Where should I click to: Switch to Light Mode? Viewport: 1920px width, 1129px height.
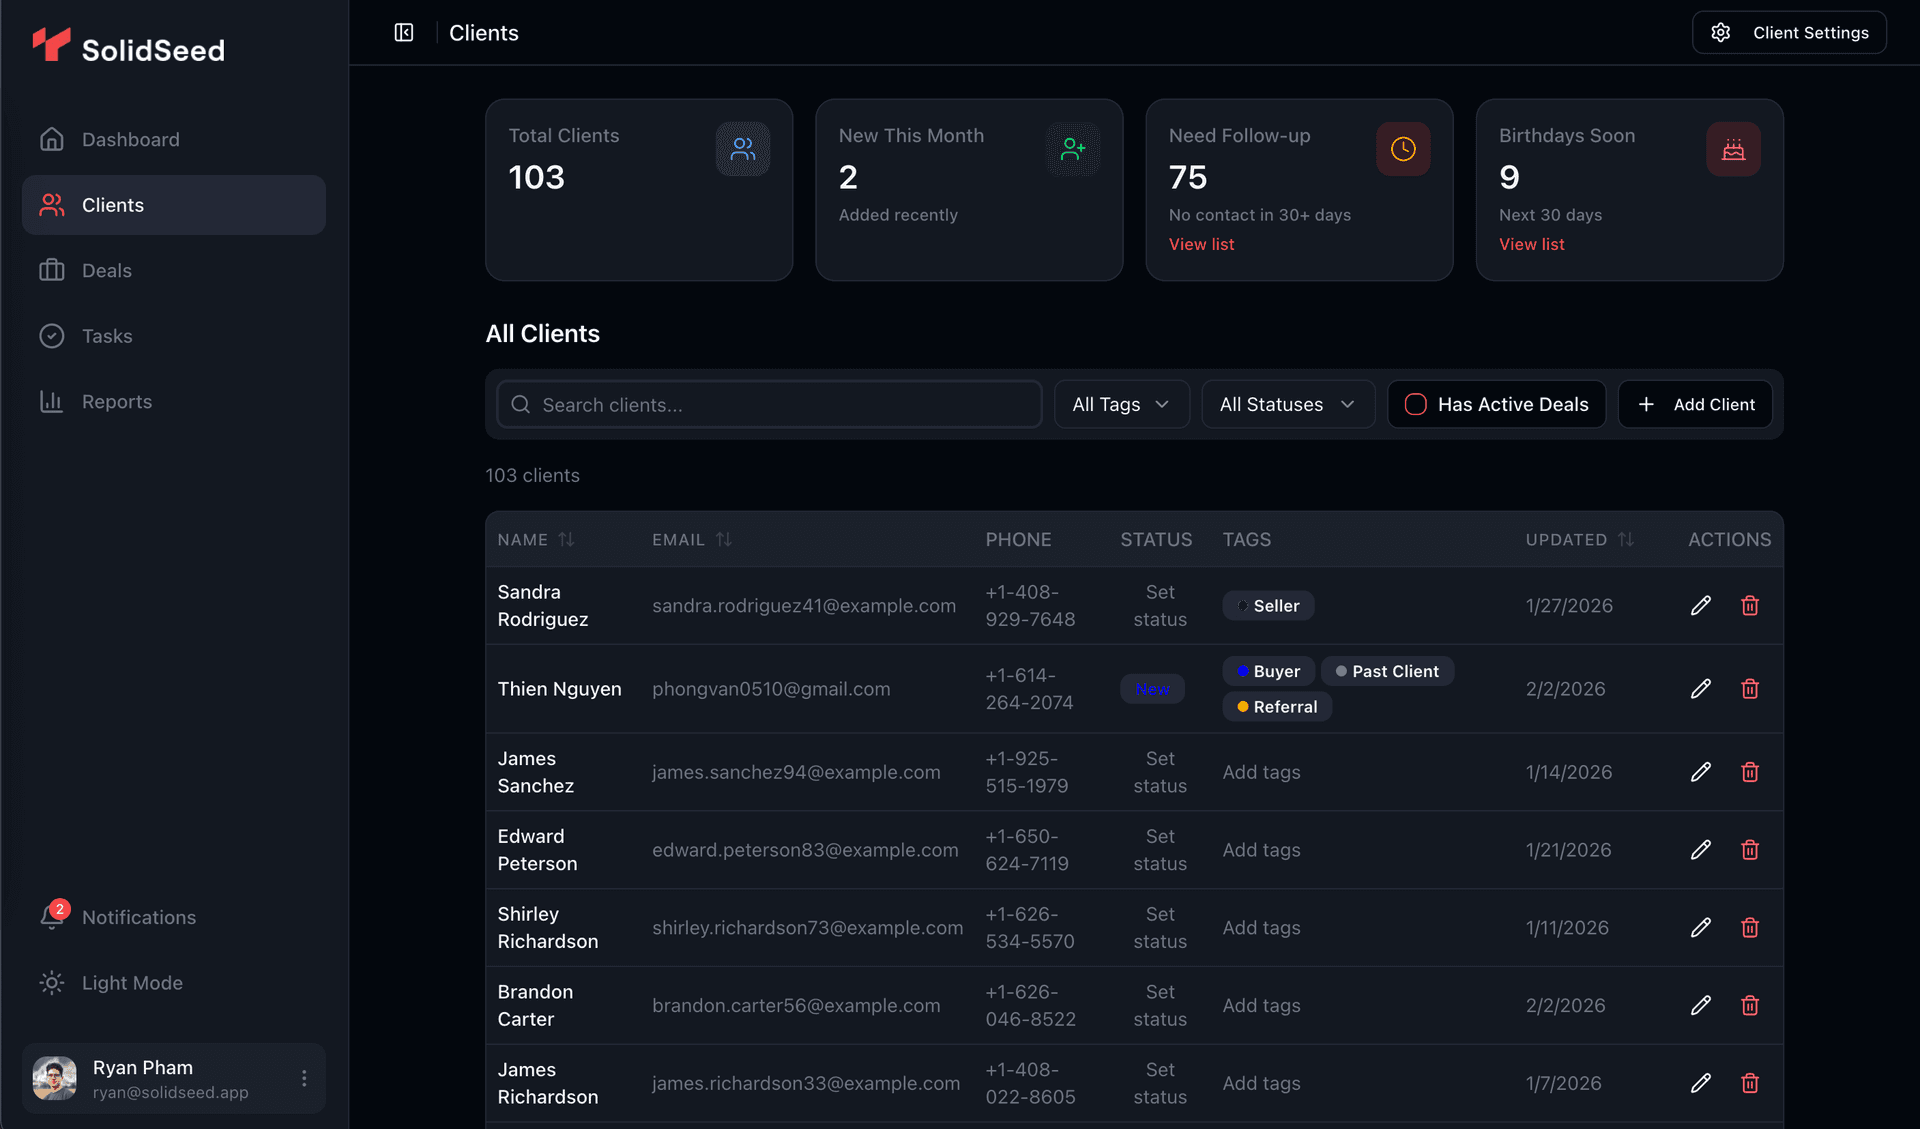(x=131, y=983)
